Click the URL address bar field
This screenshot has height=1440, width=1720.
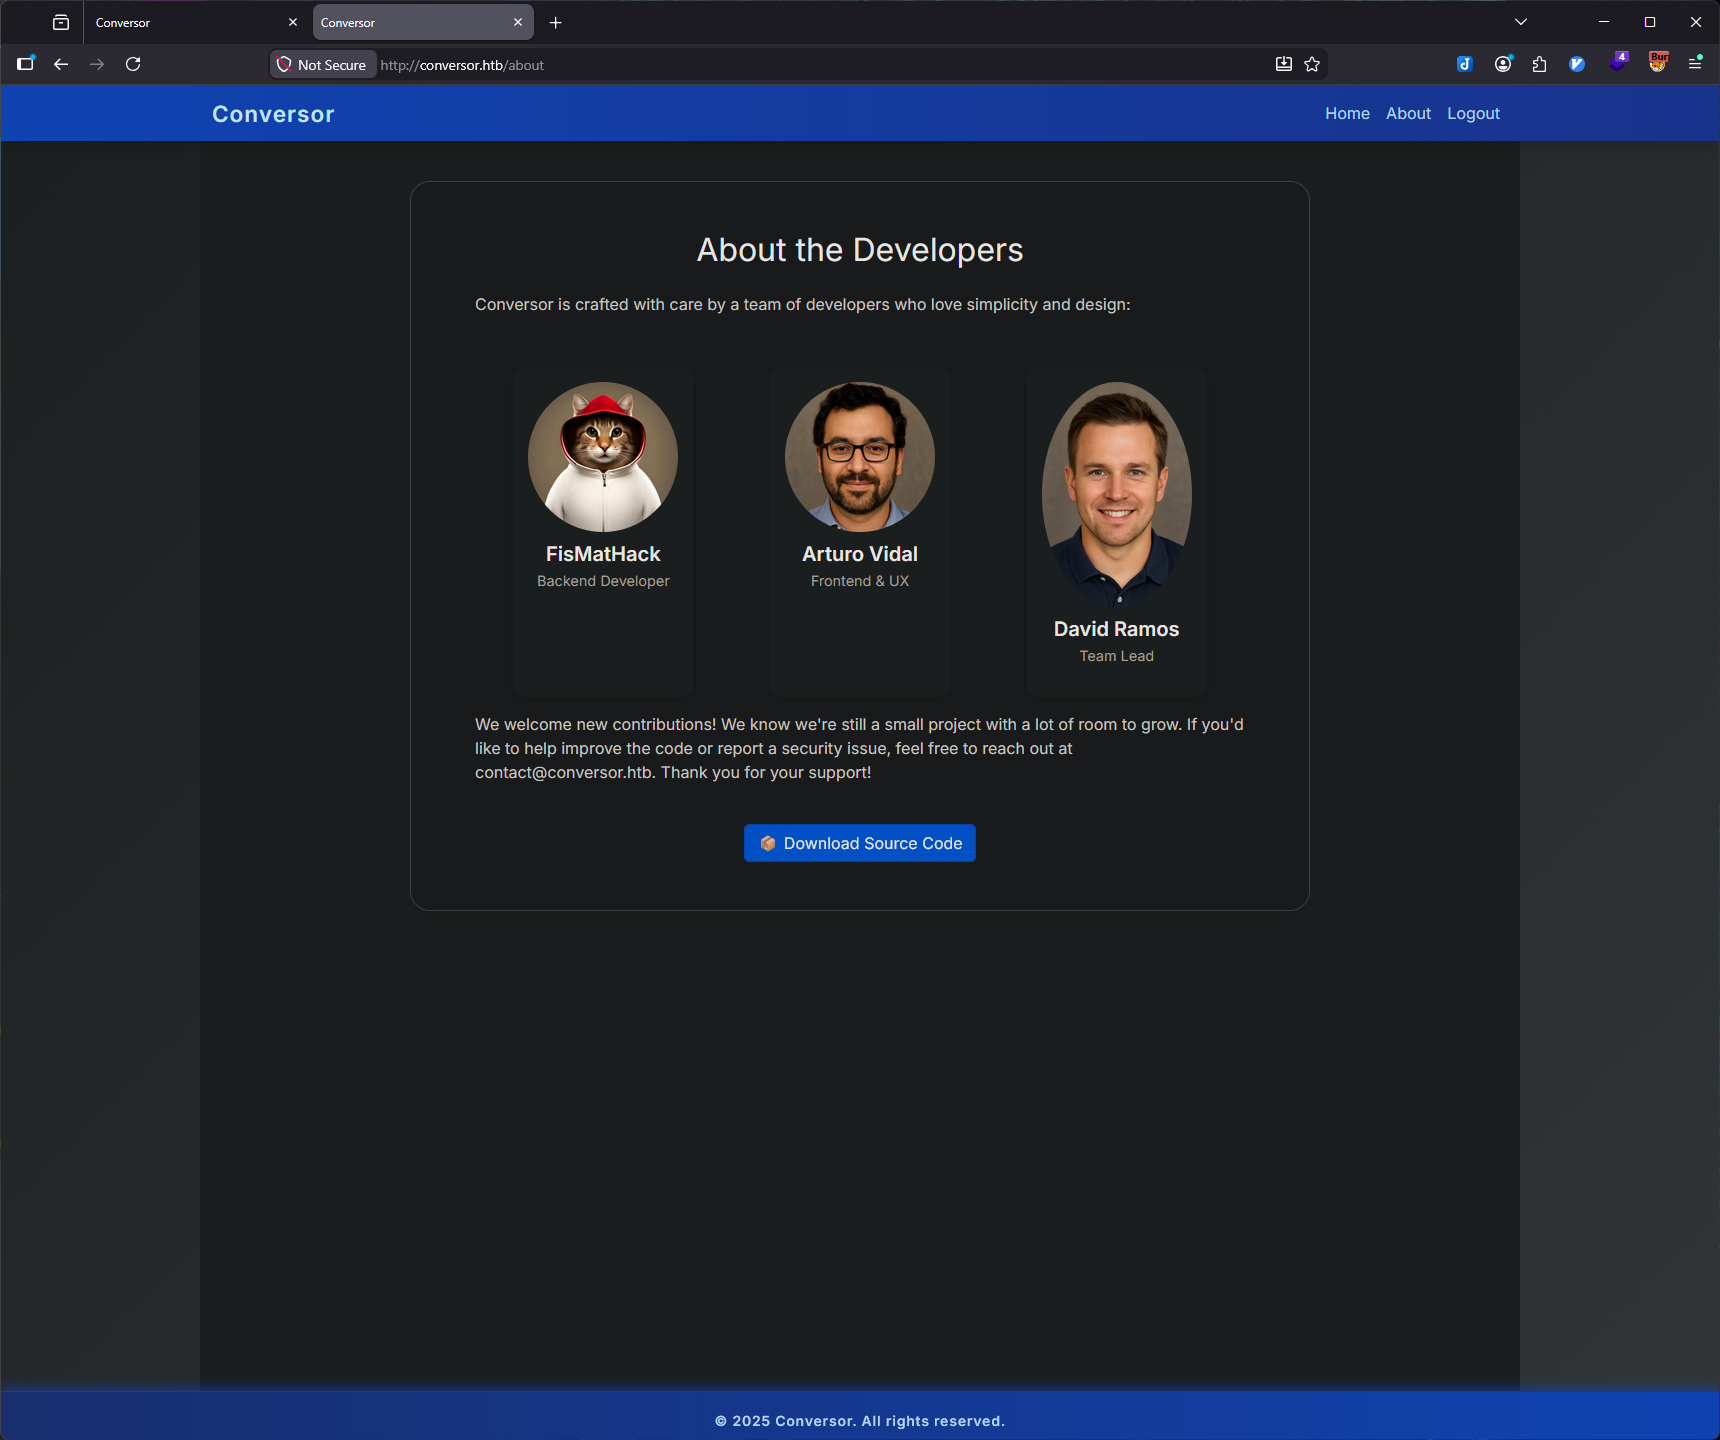pos(800,65)
